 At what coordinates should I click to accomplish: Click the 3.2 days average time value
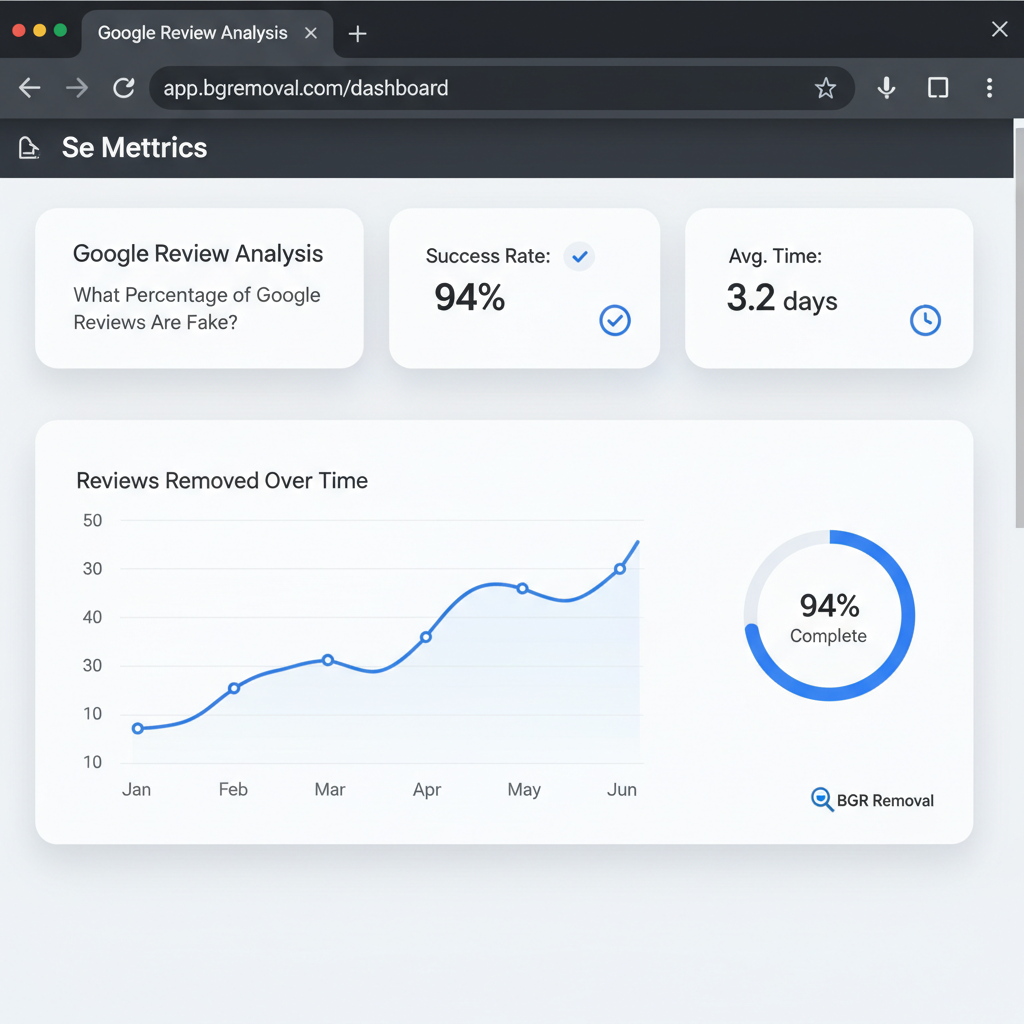click(x=782, y=298)
